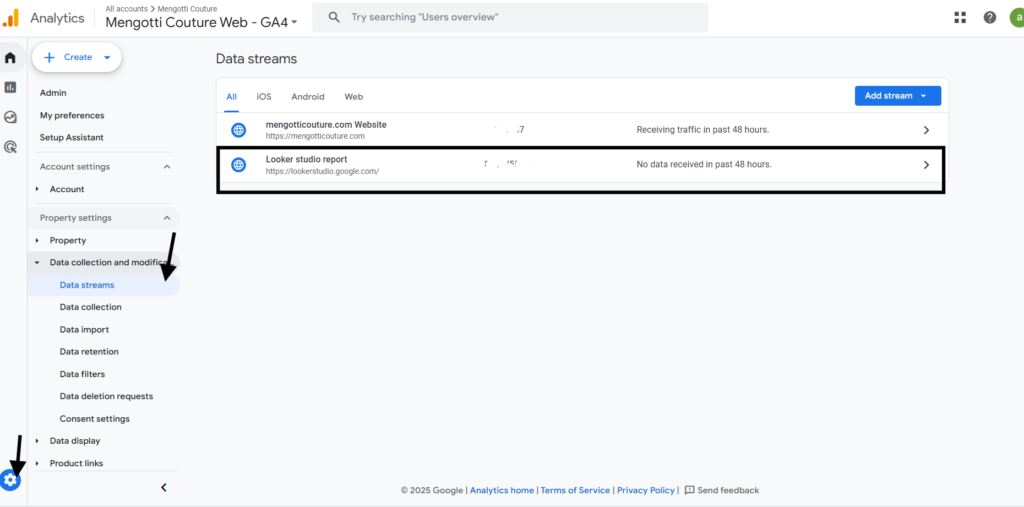Image resolution: width=1024 pixels, height=507 pixels.
Task: Collapse the Account settings section
Action: click(x=167, y=167)
